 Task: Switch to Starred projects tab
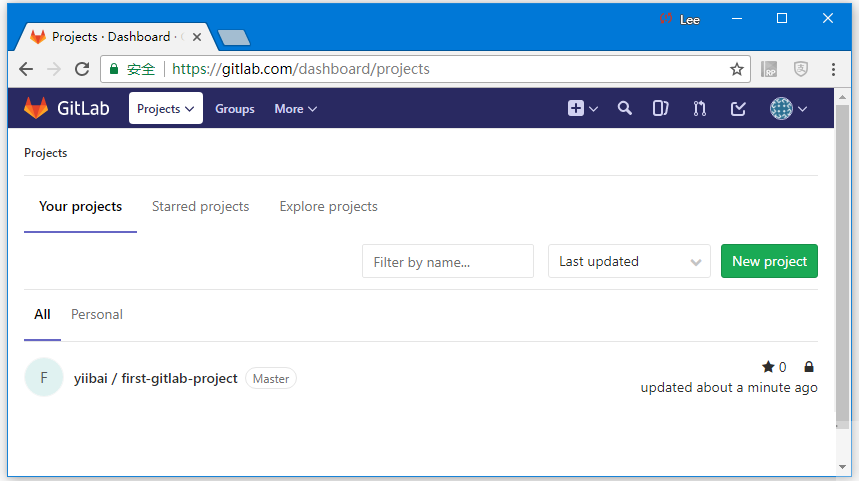click(x=201, y=207)
